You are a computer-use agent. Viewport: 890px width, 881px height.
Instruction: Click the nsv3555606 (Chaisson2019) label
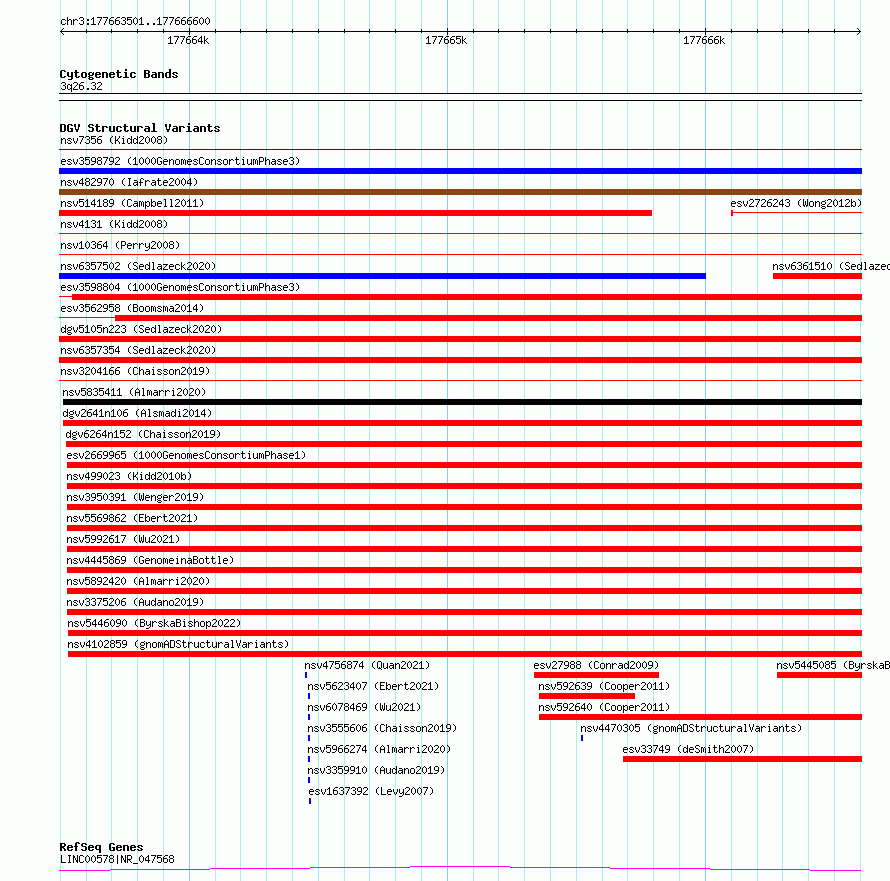(382, 728)
